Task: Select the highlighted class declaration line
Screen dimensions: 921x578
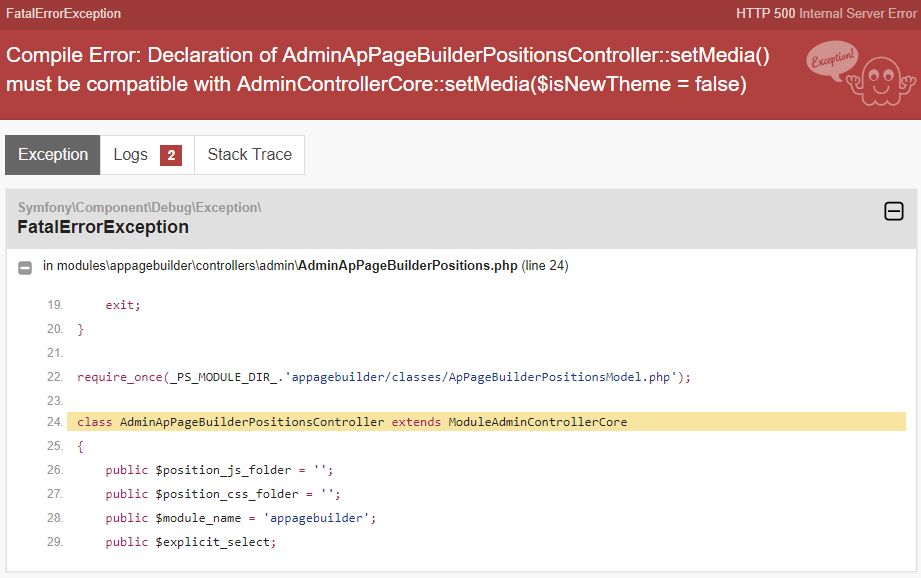Action: (x=352, y=422)
